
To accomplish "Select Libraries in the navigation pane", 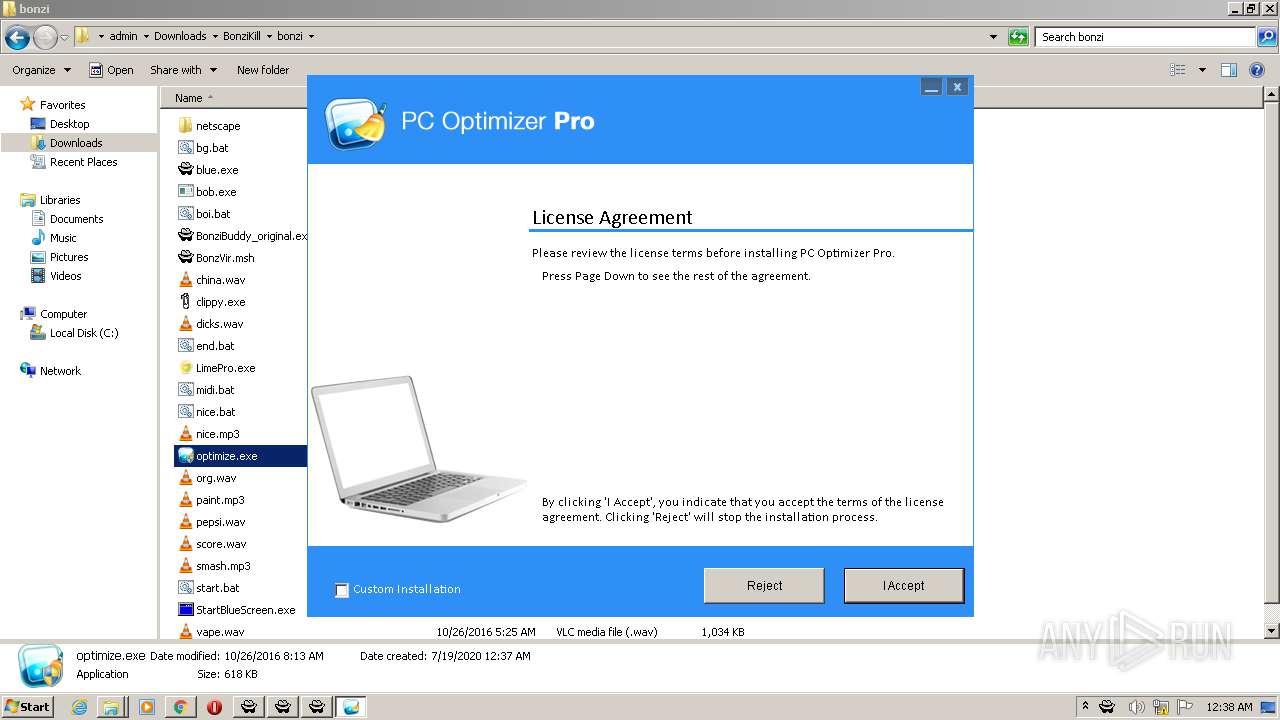I will 60,200.
